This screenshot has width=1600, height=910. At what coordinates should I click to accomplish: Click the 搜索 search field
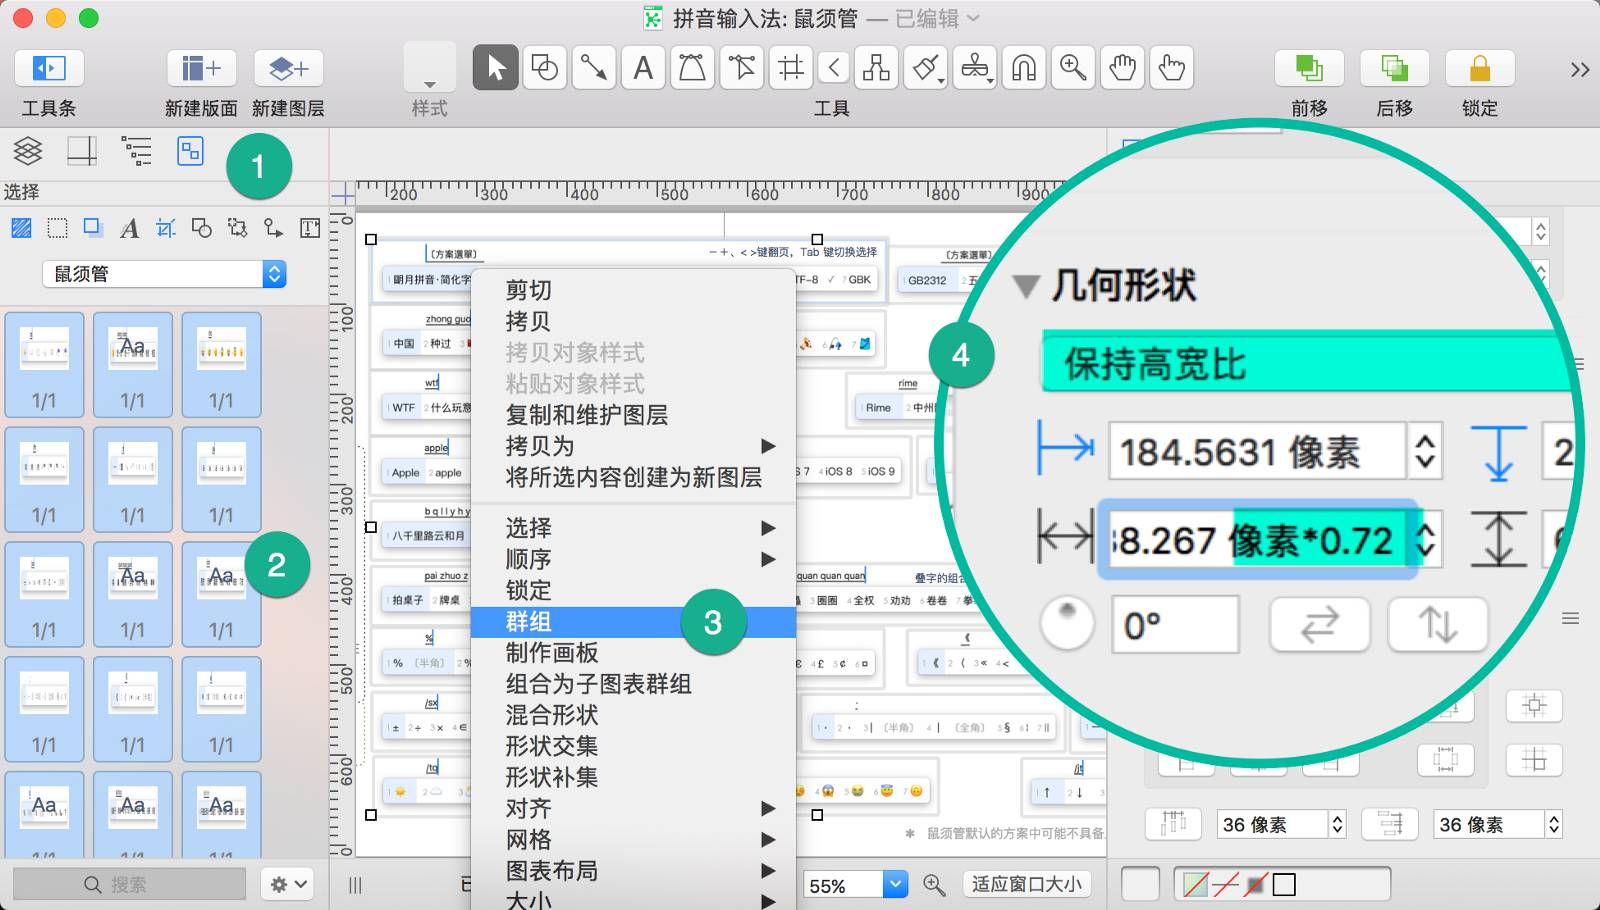click(129, 884)
